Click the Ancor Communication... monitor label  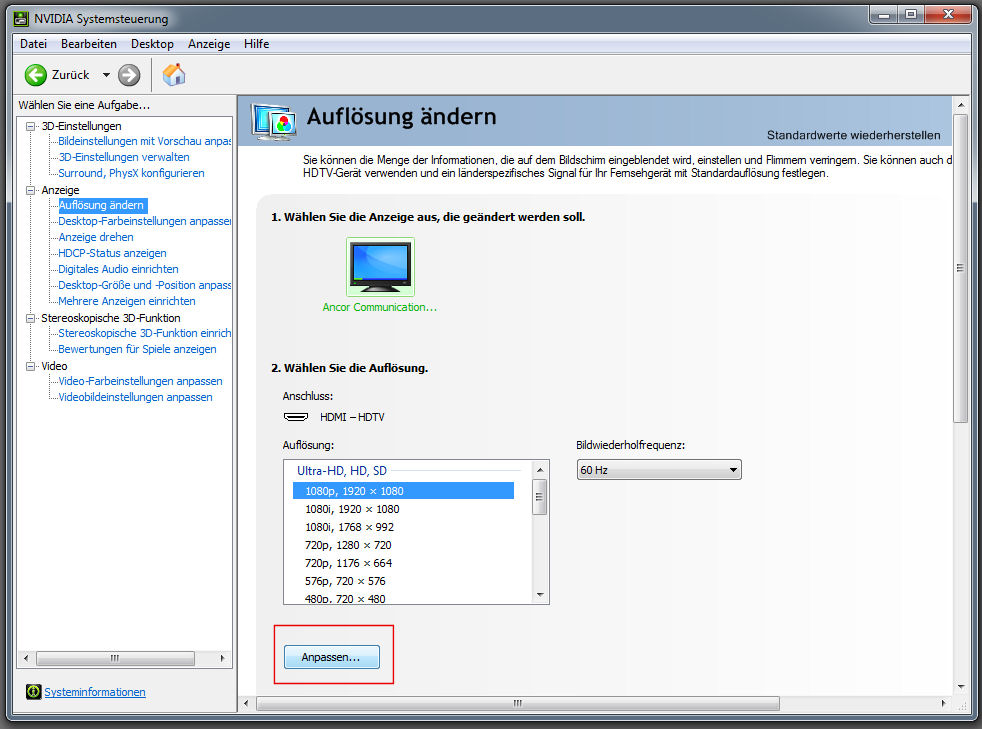[x=380, y=308]
